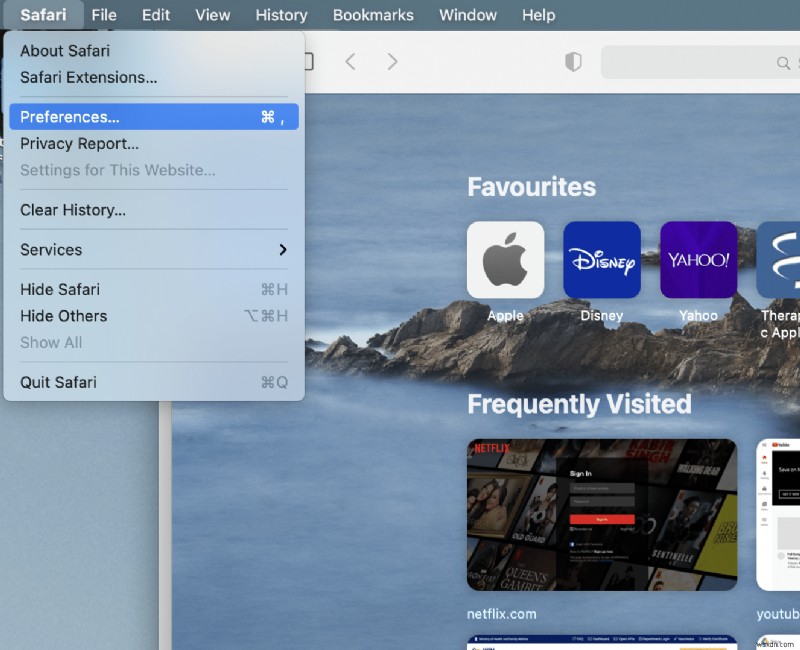This screenshot has width=800, height=650.
Task: Select About Safari
Action: click(65, 50)
